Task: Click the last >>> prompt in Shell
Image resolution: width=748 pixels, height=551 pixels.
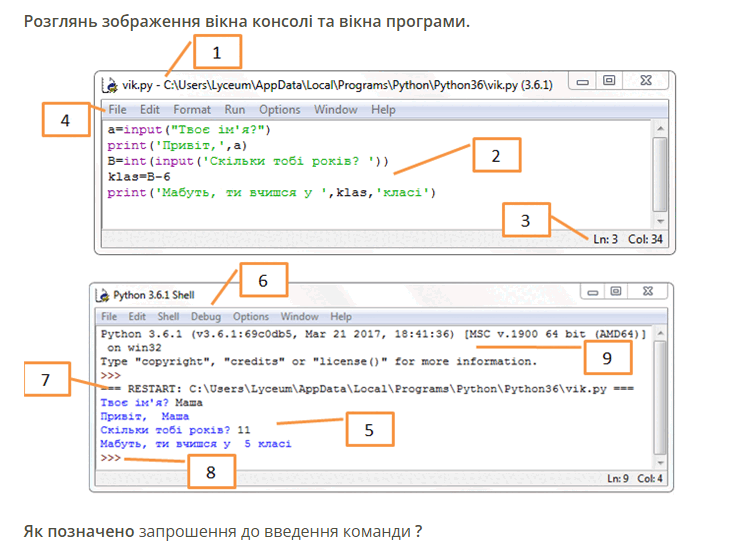Action: pyautogui.click(x=110, y=458)
